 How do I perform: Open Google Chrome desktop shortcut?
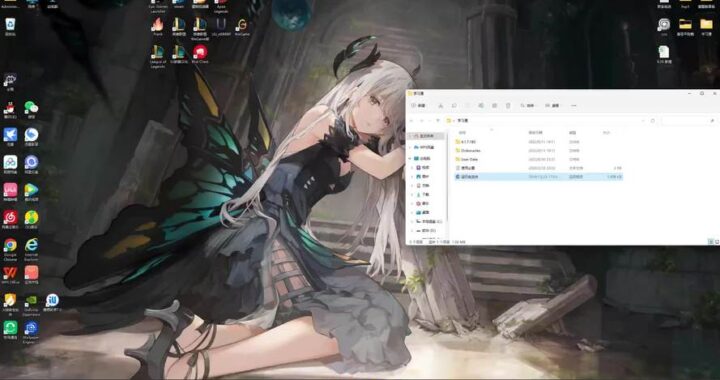[x=10, y=247]
